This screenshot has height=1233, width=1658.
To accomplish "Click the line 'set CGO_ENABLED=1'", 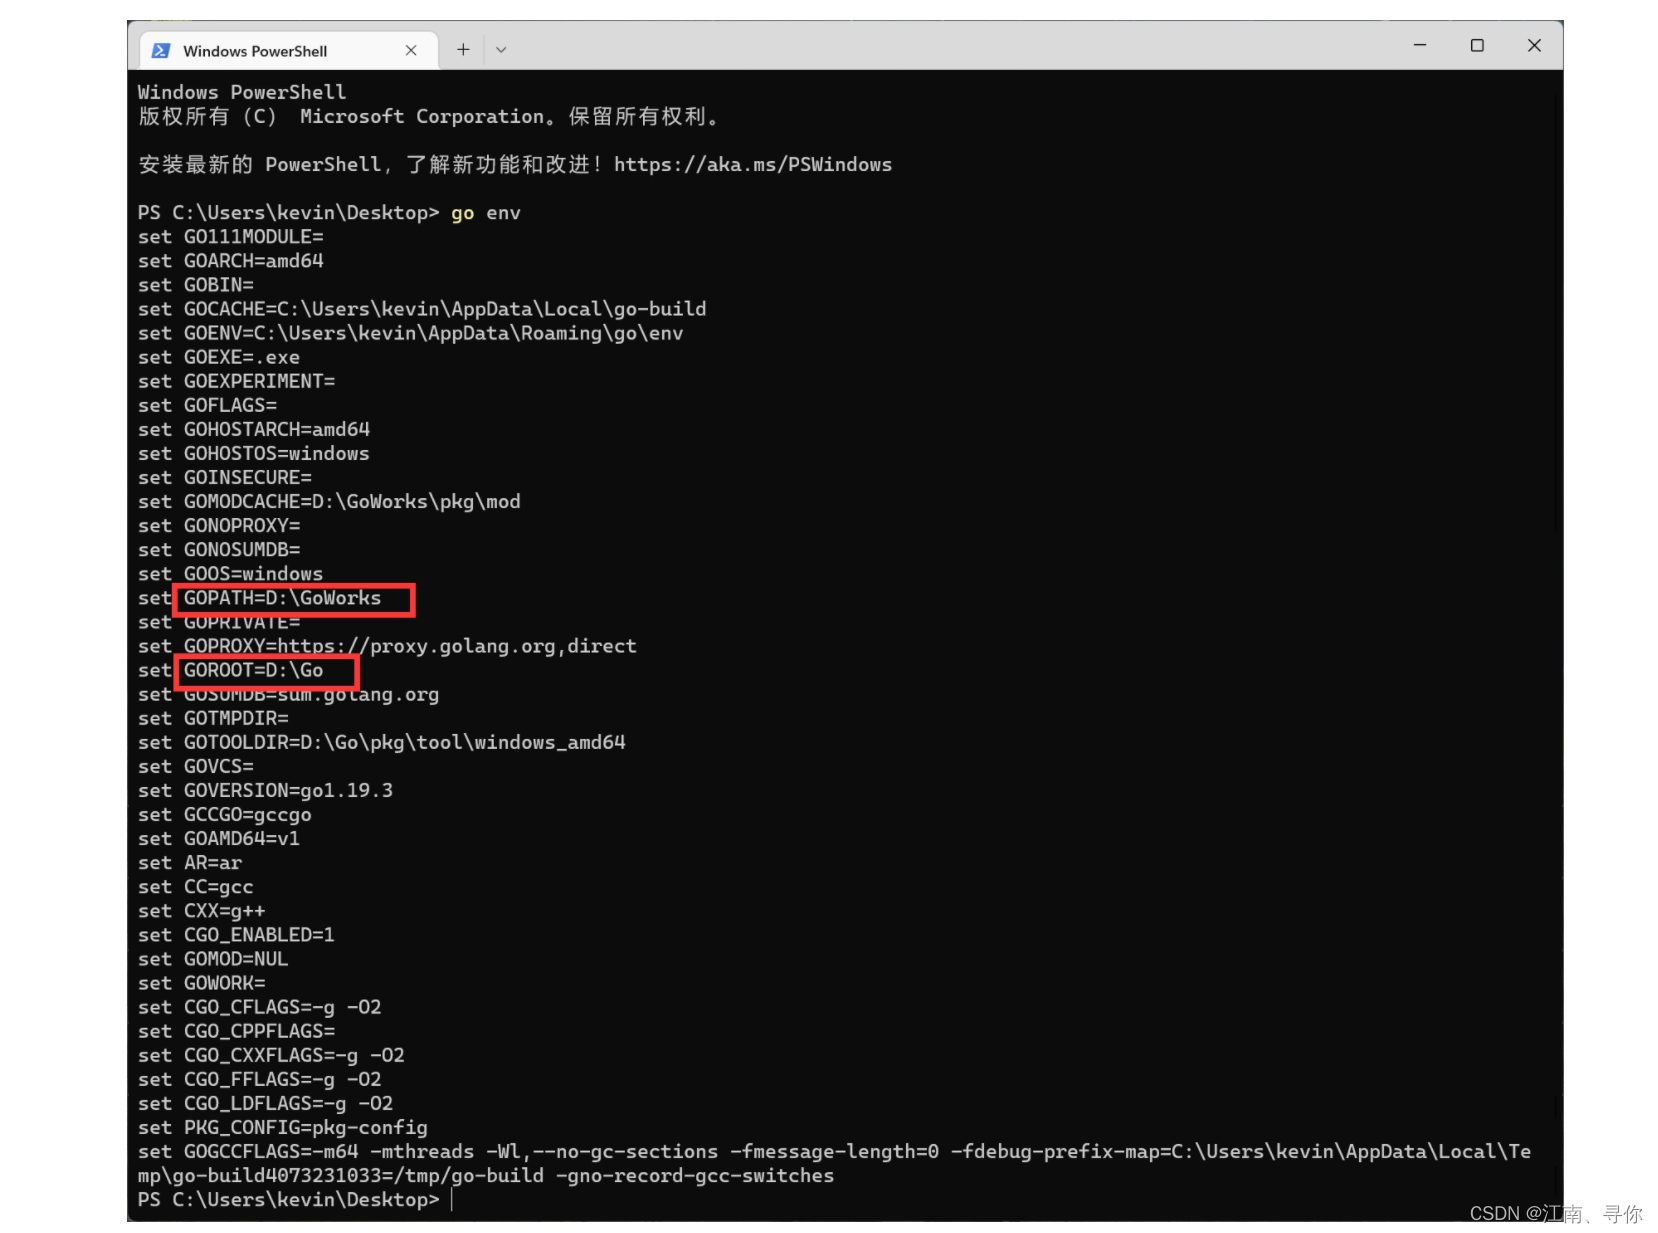I will [x=237, y=935].
